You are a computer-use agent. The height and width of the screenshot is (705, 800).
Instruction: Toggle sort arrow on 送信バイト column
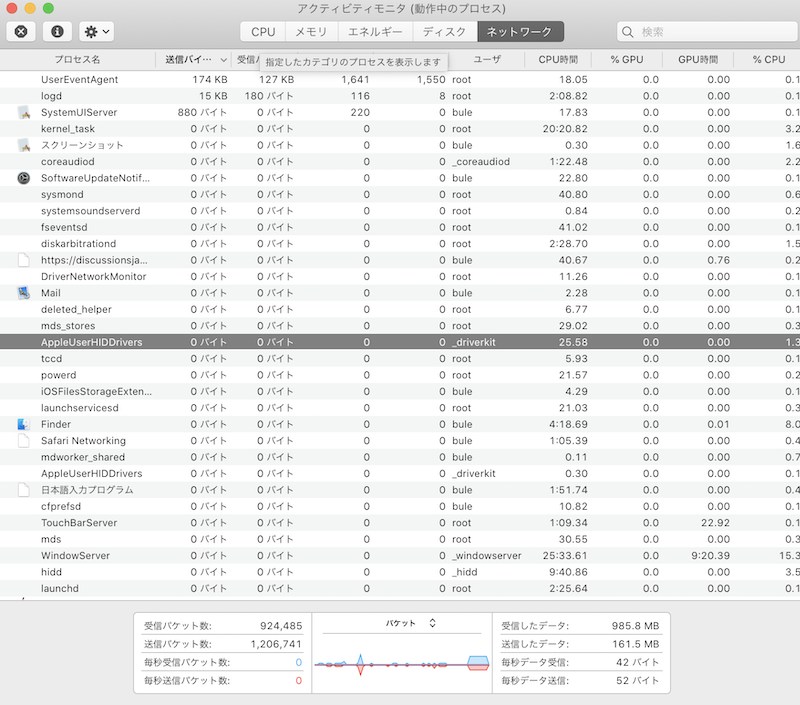pos(223,60)
